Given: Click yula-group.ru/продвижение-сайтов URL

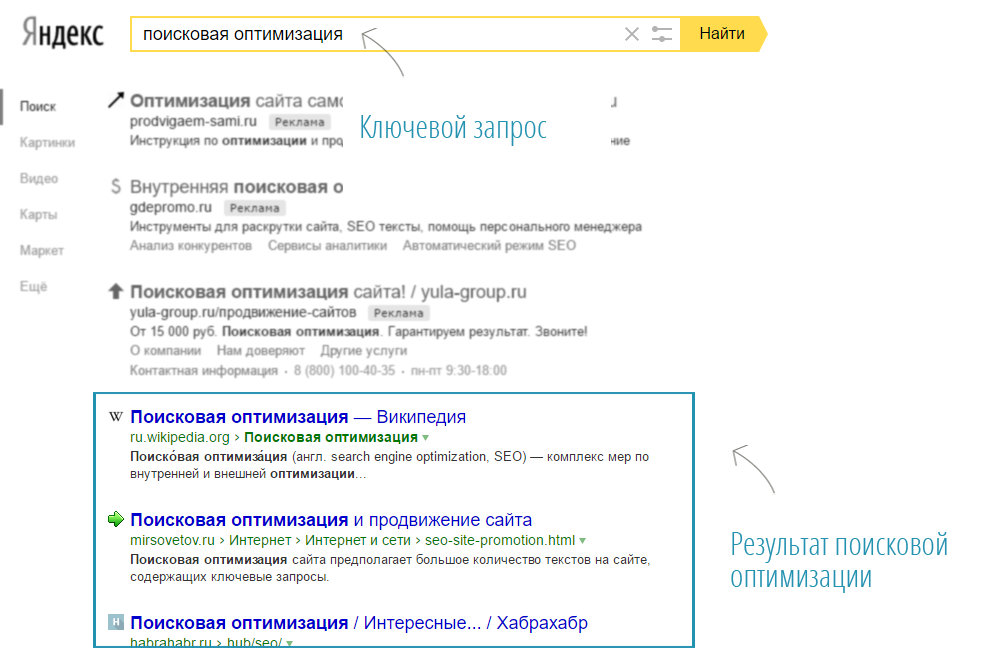Looking at the screenshot, I should click(x=243, y=313).
